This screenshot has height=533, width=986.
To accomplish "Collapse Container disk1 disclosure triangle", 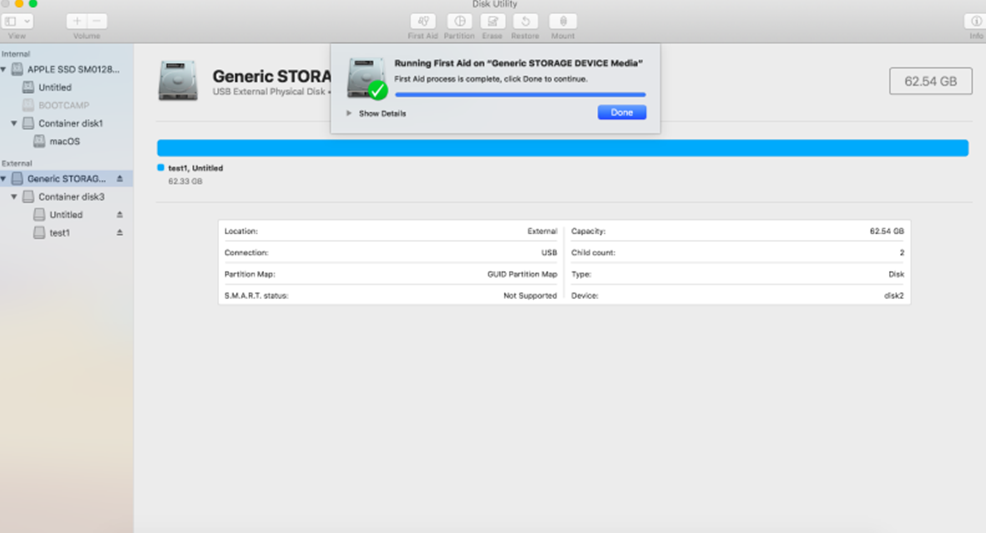I will [x=14, y=123].
